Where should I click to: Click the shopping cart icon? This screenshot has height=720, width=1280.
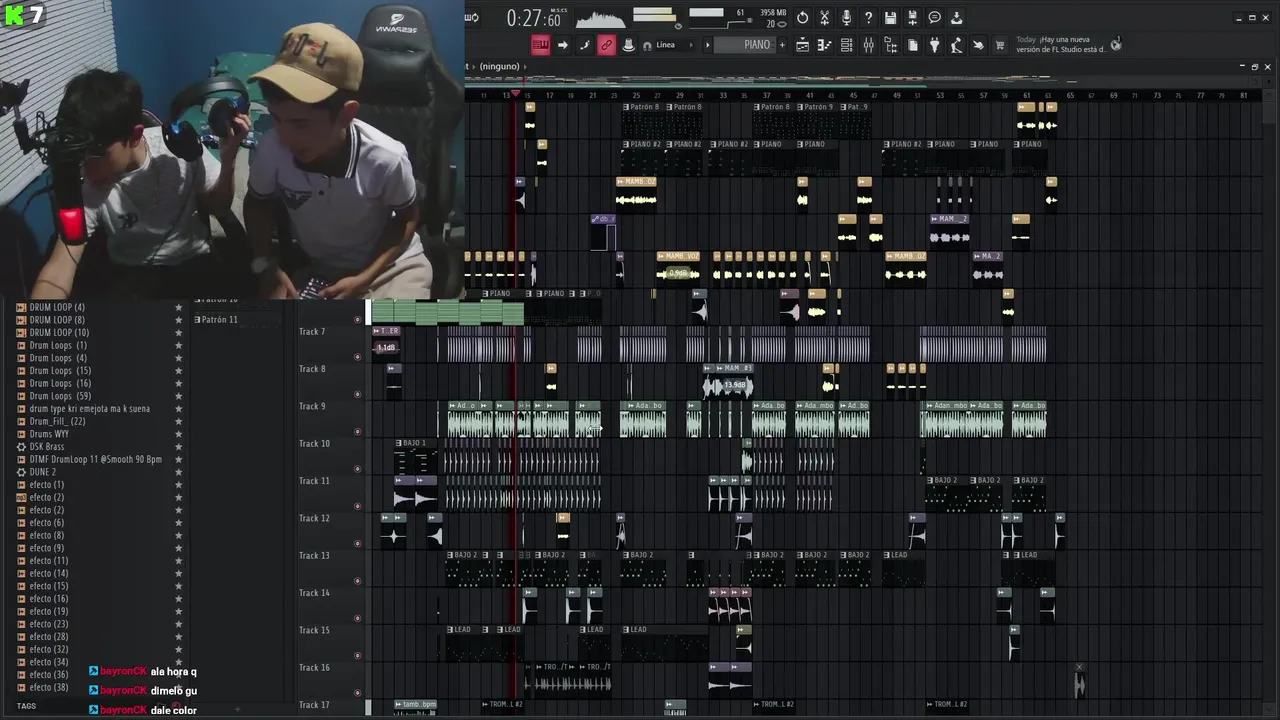pyautogui.click(x=999, y=45)
